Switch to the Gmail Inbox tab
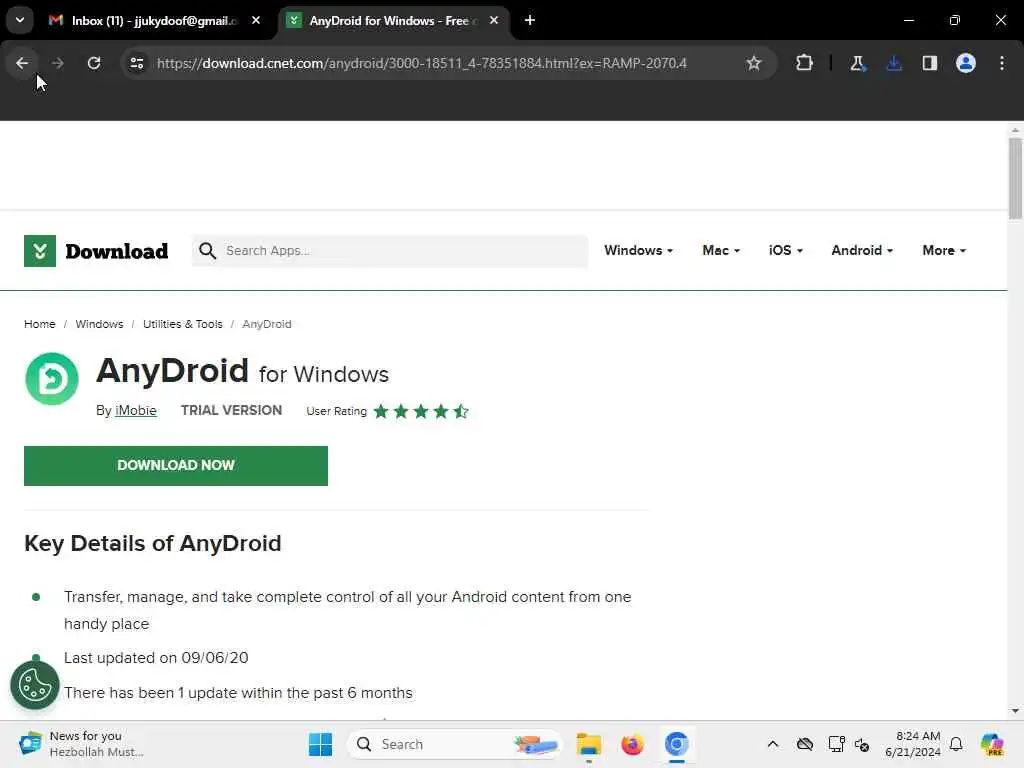1024x768 pixels. (x=154, y=20)
